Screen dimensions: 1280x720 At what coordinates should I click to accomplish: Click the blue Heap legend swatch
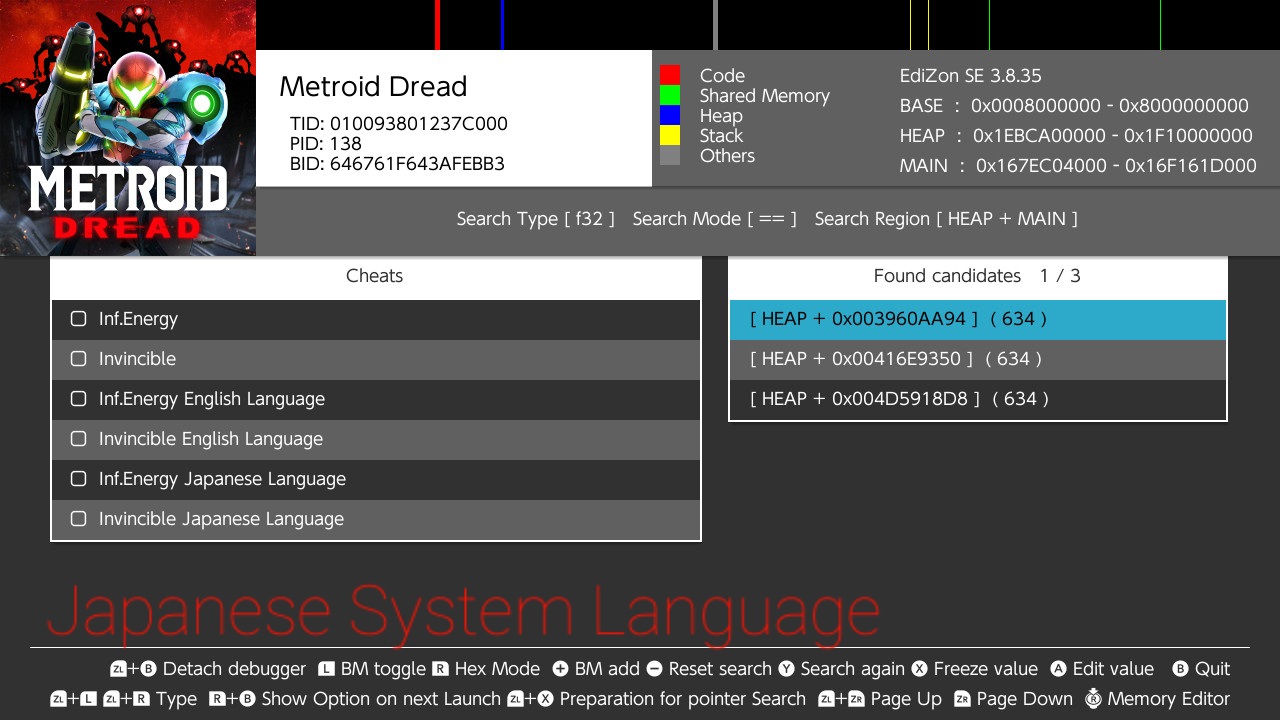click(x=670, y=115)
